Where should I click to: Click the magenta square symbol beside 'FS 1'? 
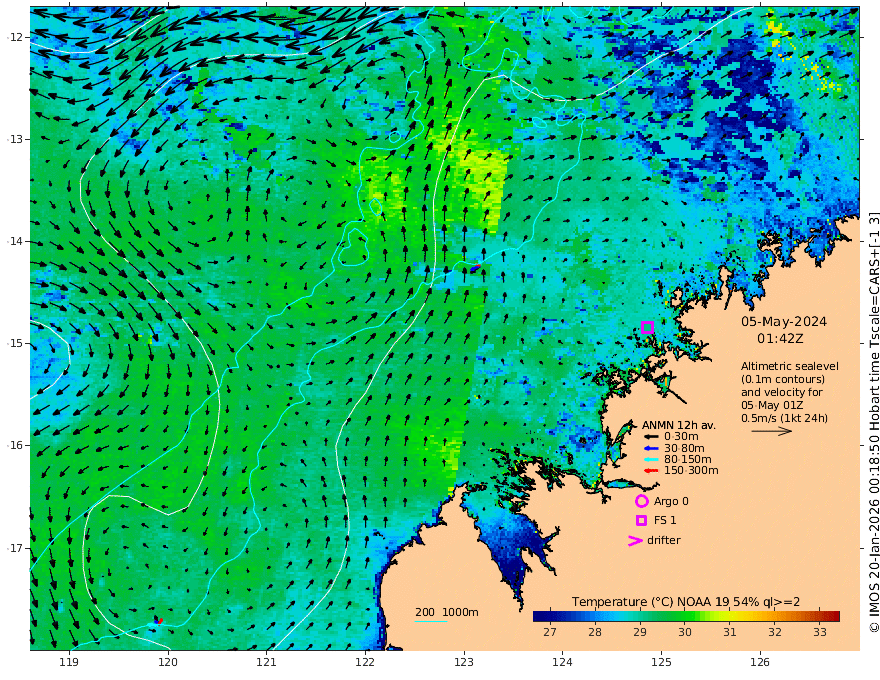coord(641,521)
